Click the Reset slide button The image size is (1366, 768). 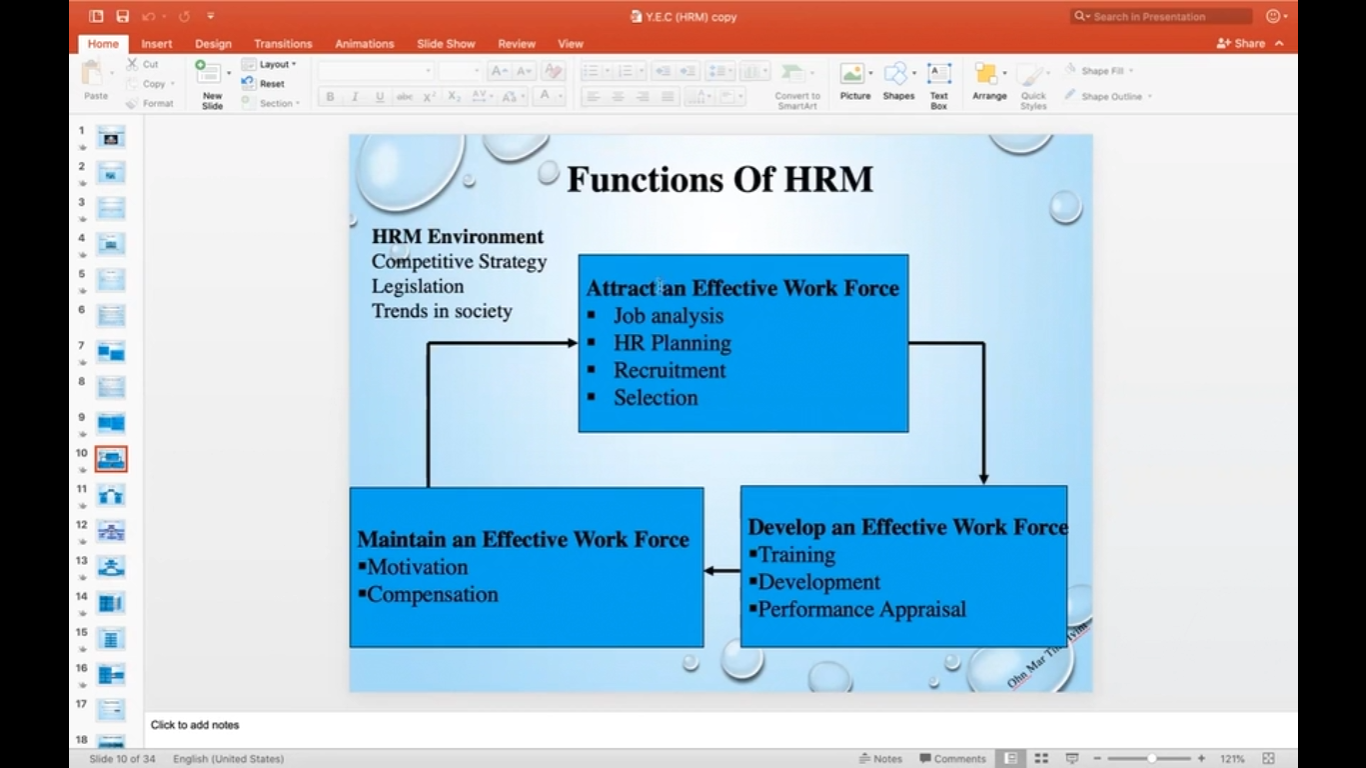[264, 84]
